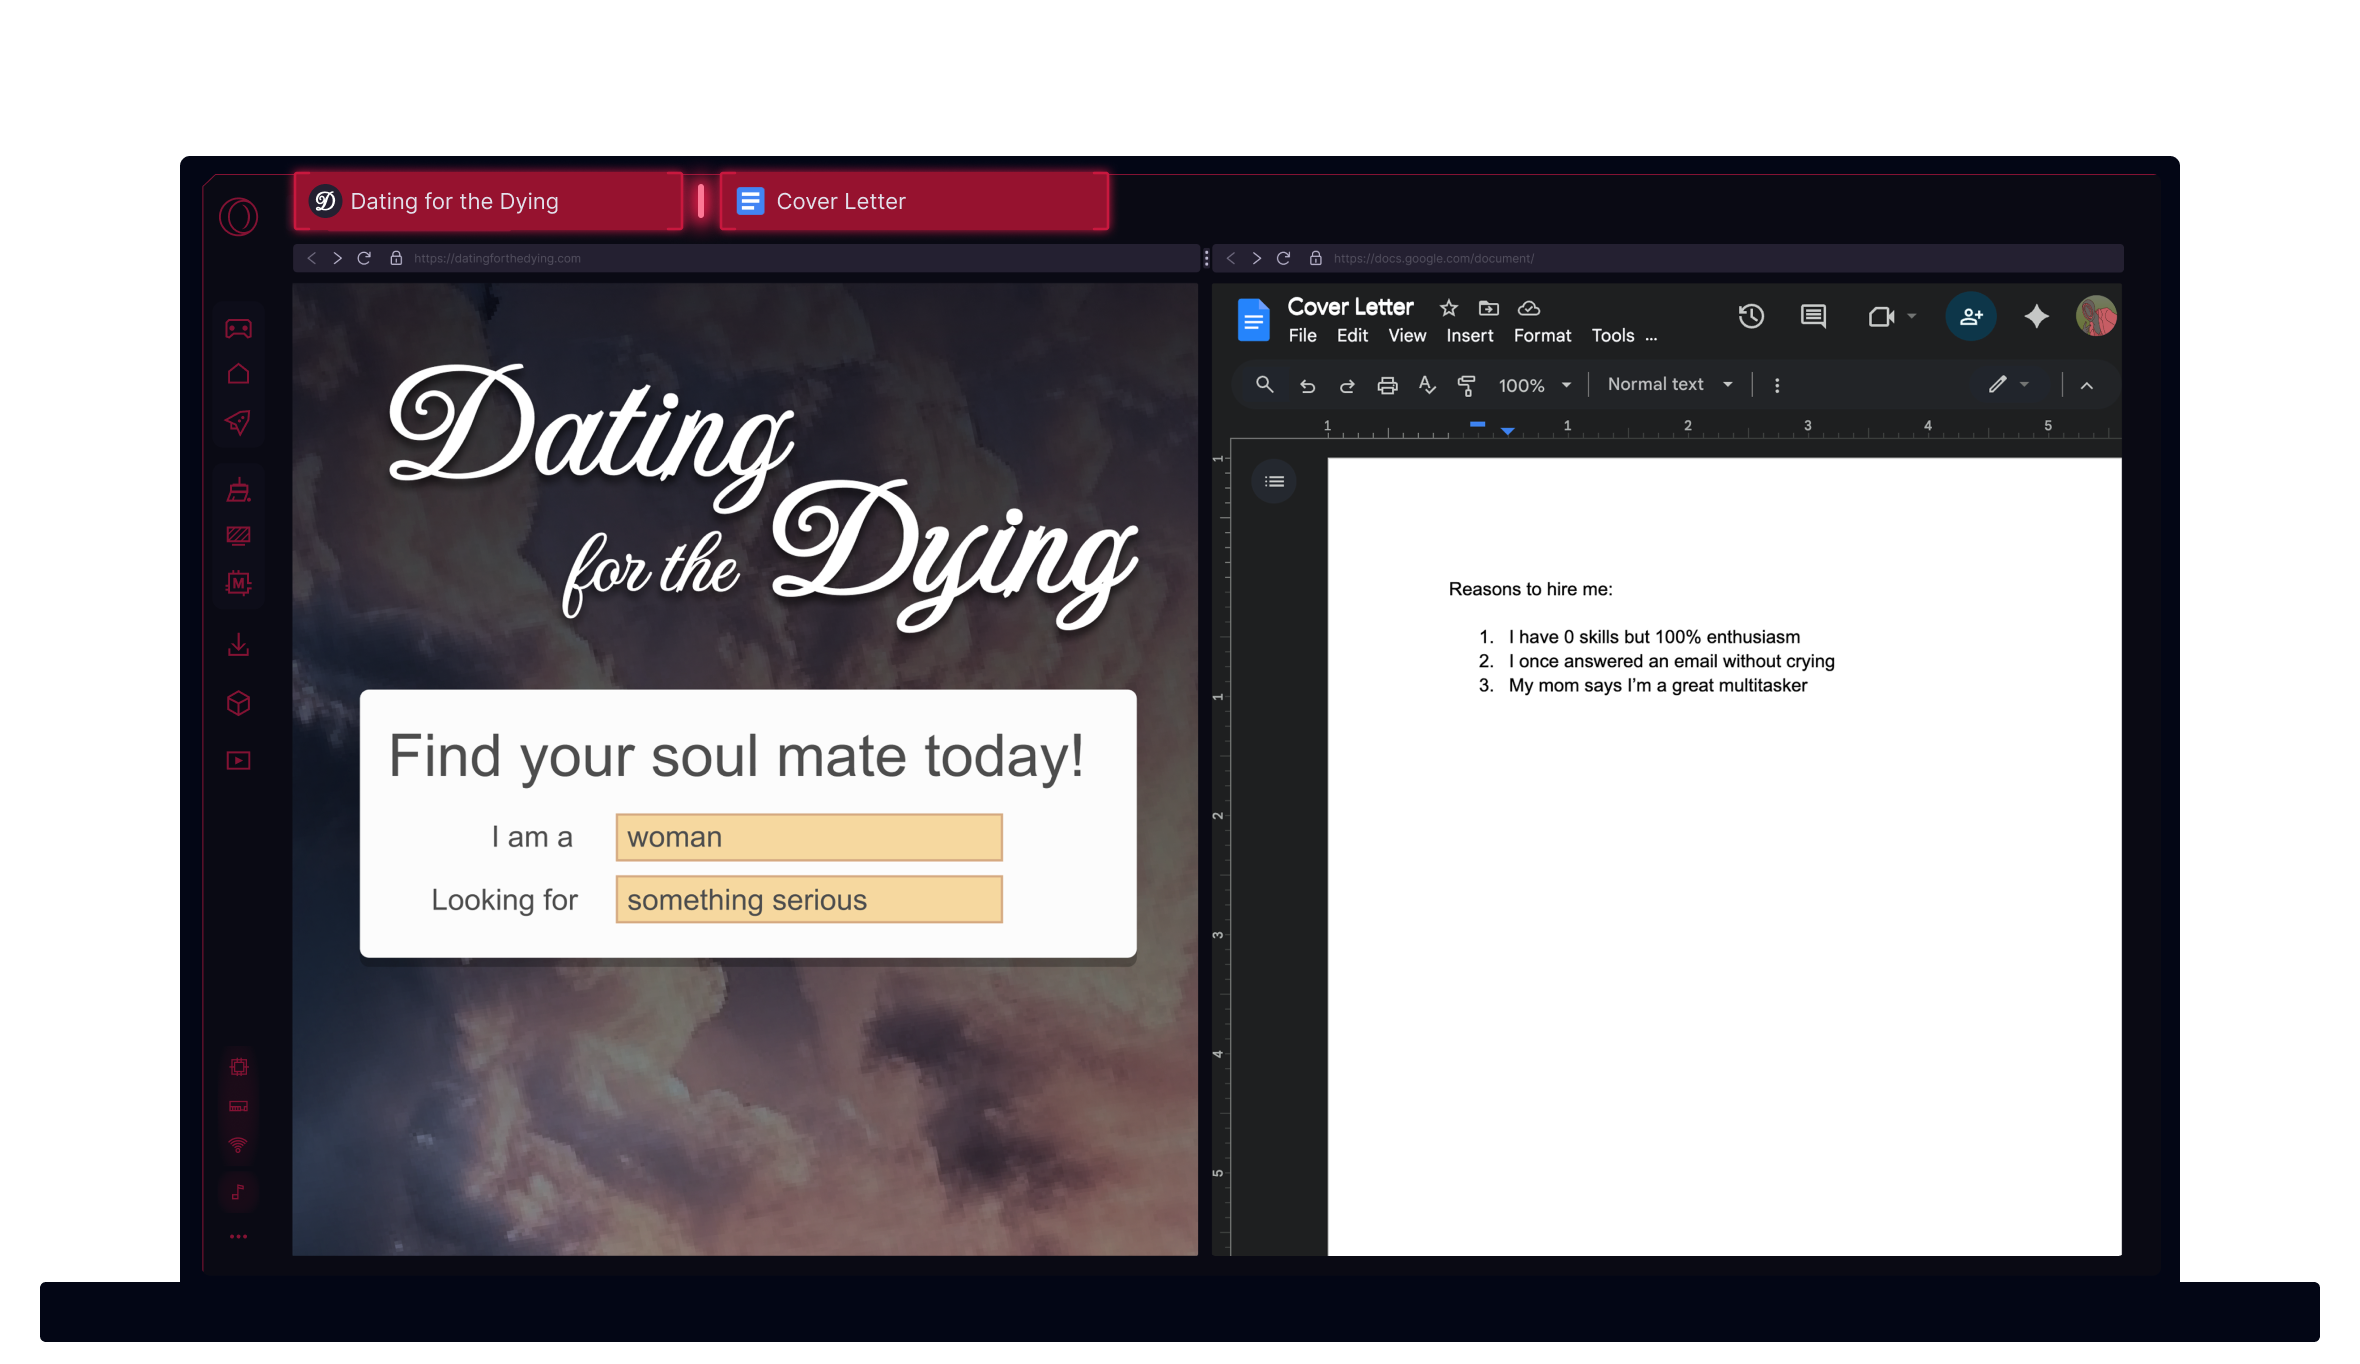This screenshot has height=1364, width=2360.
Task: Open version history in Google Docs
Action: pyautogui.click(x=1751, y=316)
